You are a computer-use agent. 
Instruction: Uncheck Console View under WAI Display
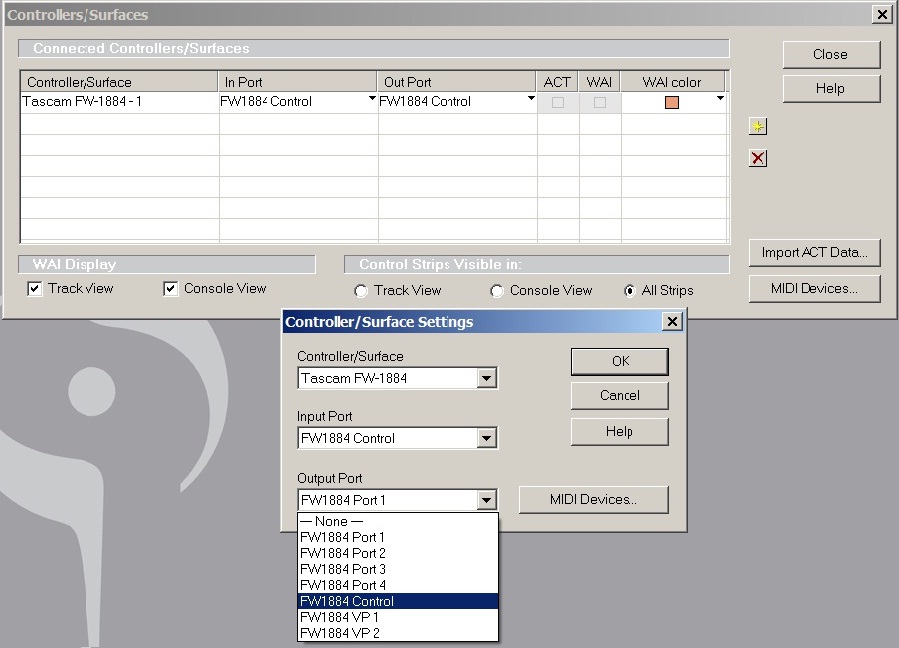tap(170, 288)
